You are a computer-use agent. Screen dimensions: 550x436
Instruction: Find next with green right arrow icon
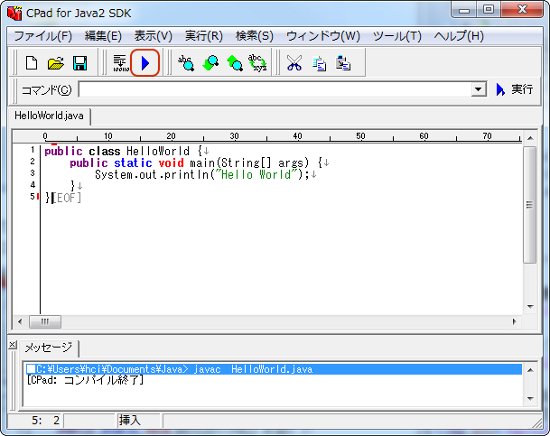(234, 63)
